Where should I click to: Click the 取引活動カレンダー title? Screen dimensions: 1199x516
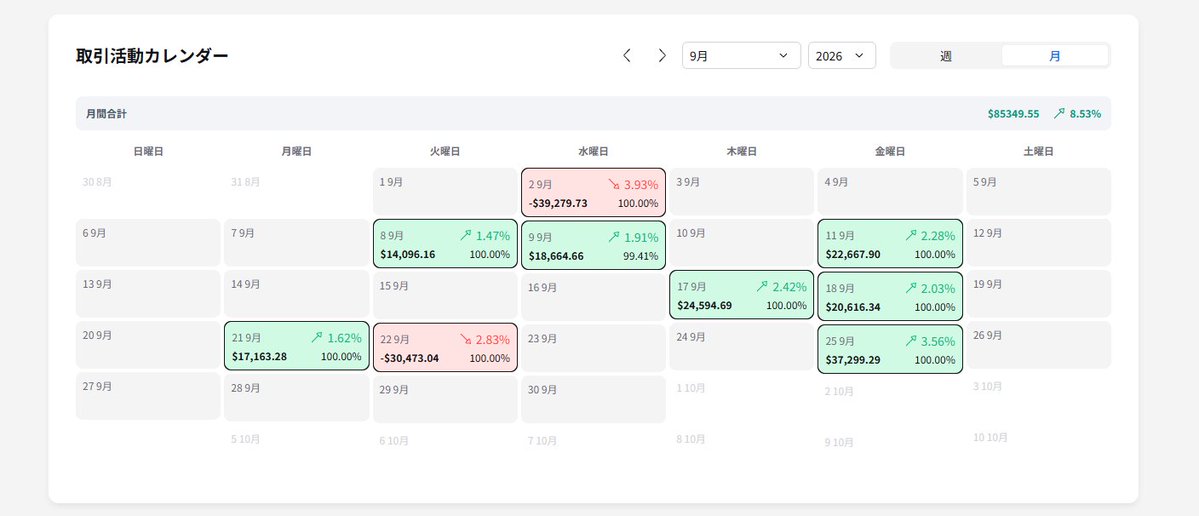pos(152,56)
